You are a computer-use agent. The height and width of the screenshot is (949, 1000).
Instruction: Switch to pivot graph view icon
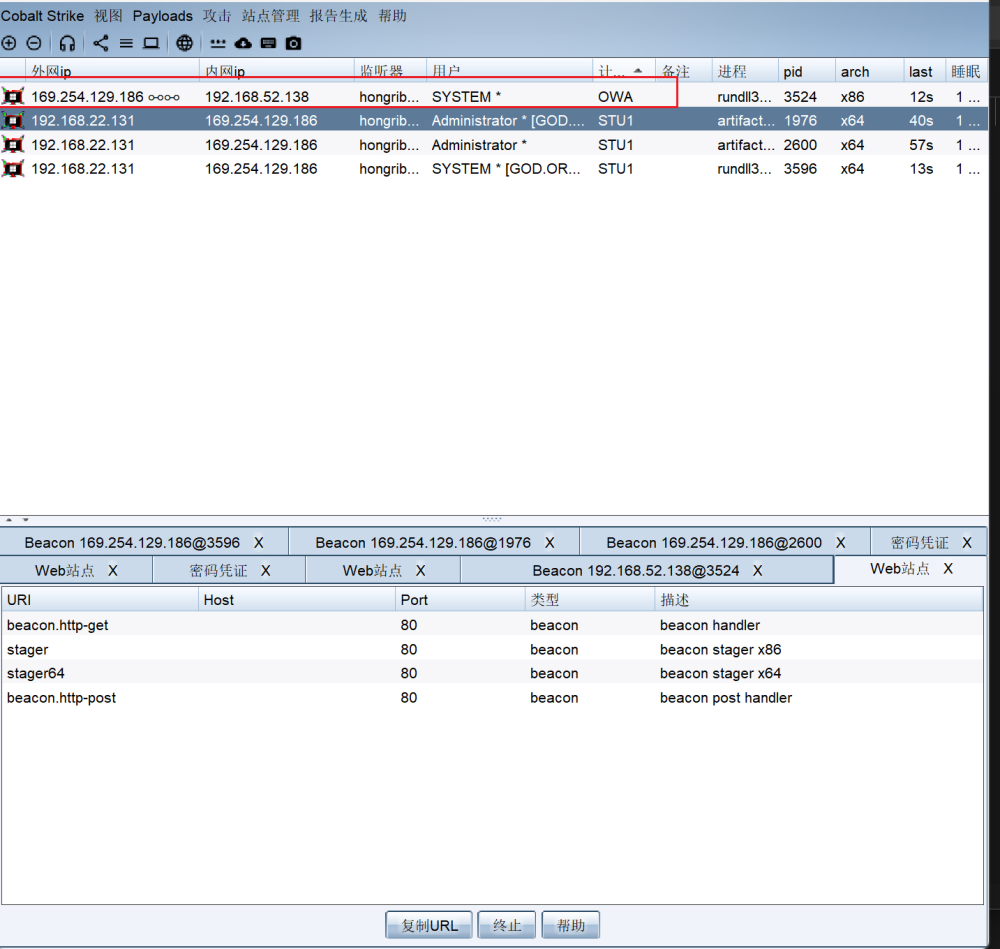click(101, 43)
